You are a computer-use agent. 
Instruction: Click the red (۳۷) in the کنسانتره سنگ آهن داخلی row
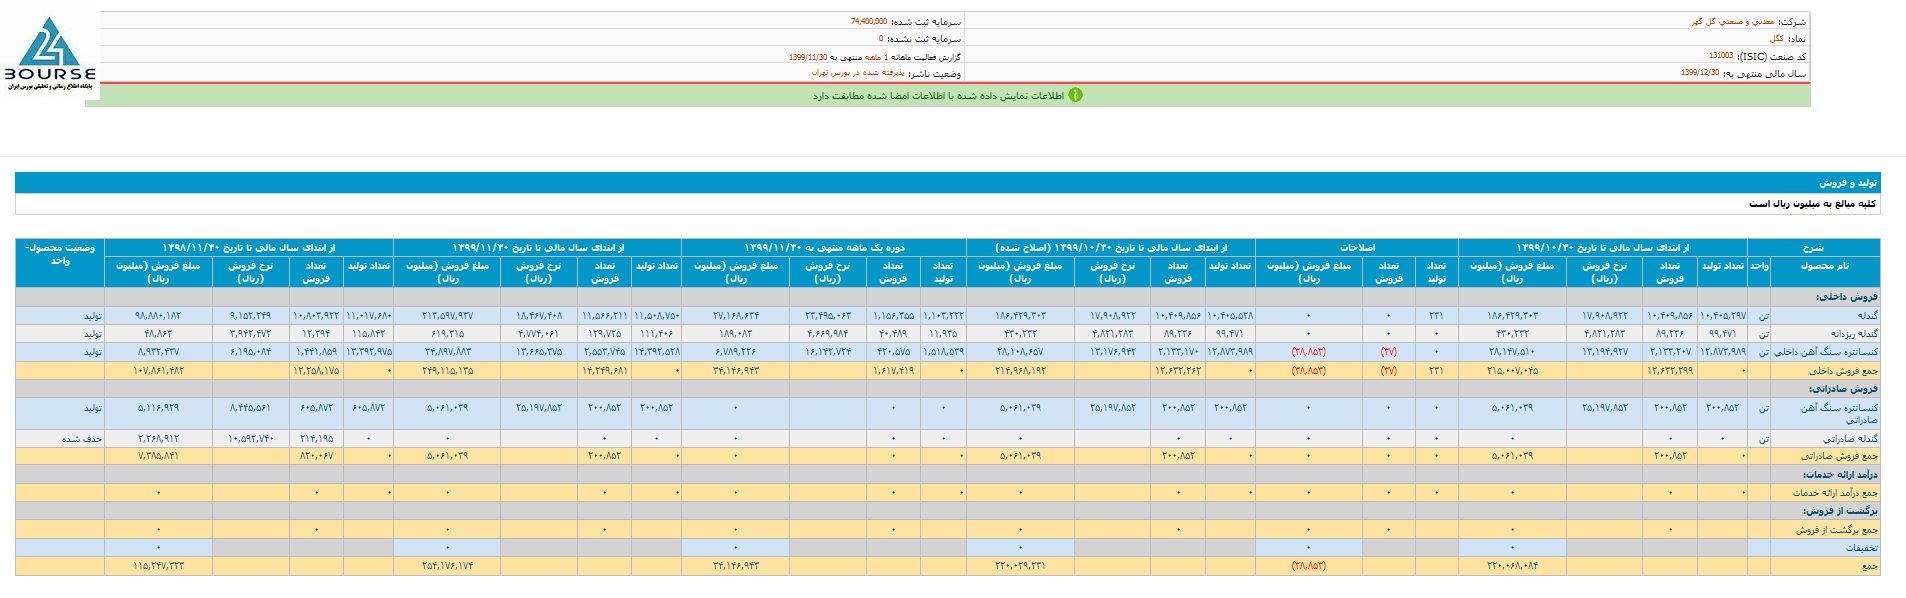(1389, 352)
